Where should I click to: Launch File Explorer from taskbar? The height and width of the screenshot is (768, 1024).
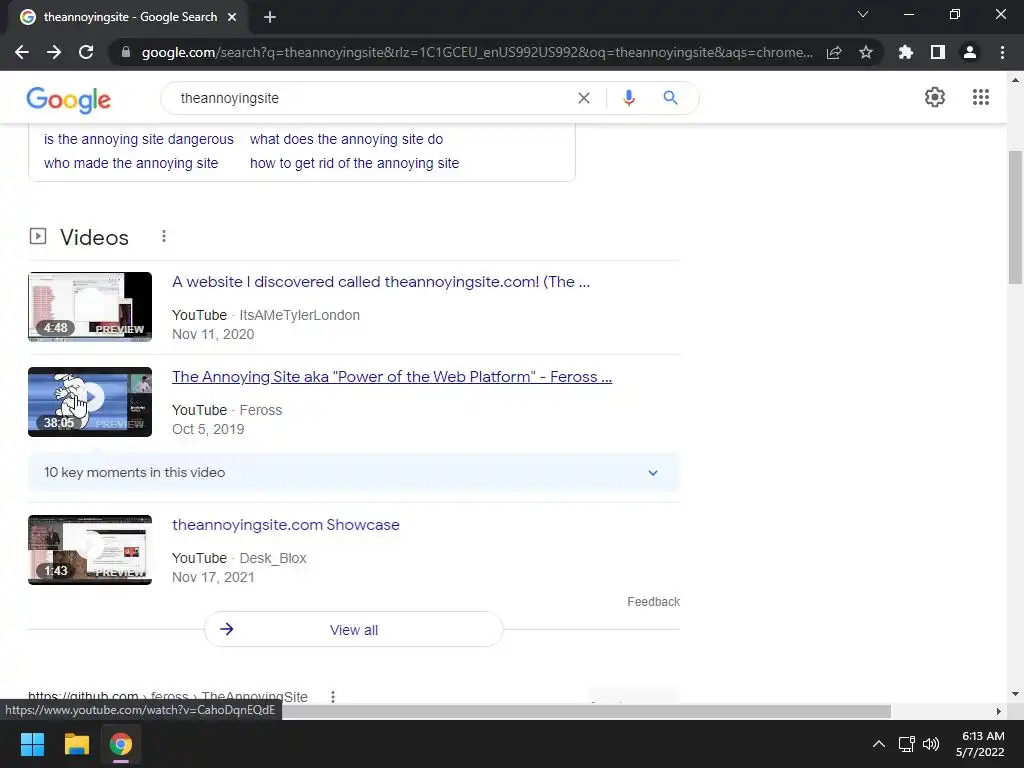(76, 744)
